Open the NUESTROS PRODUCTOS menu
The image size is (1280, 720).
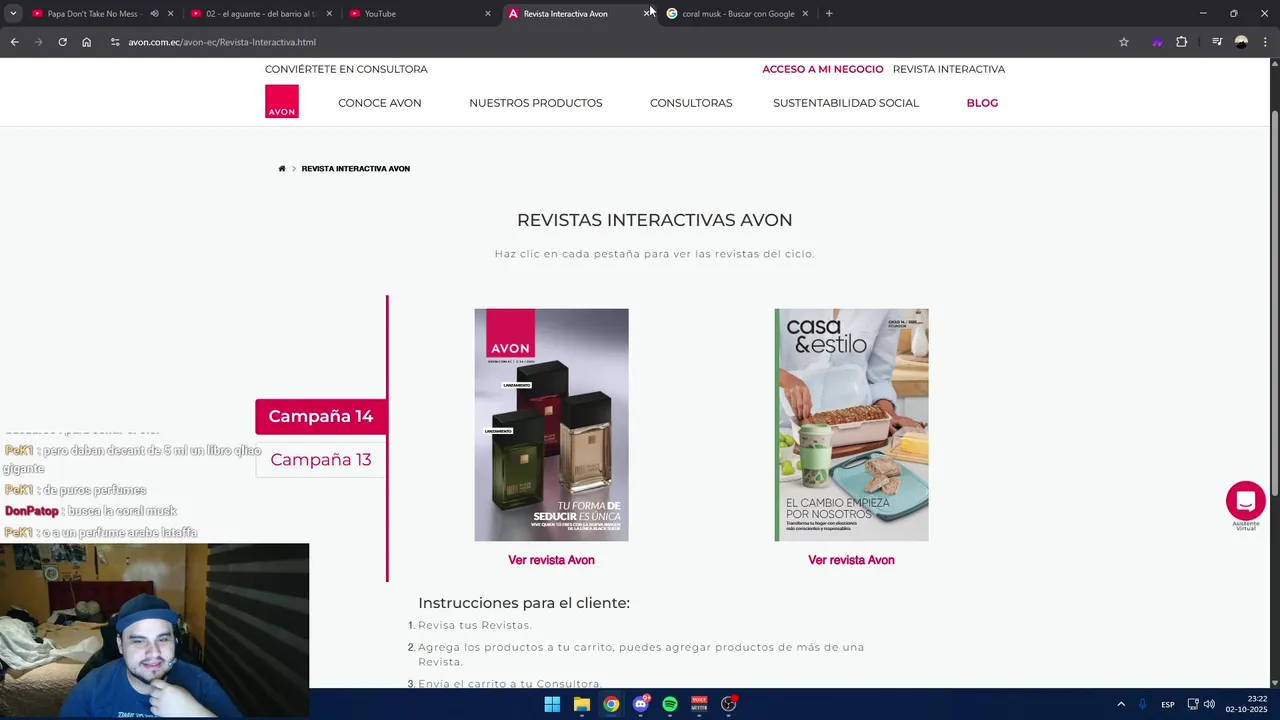(x=536, y=103)
